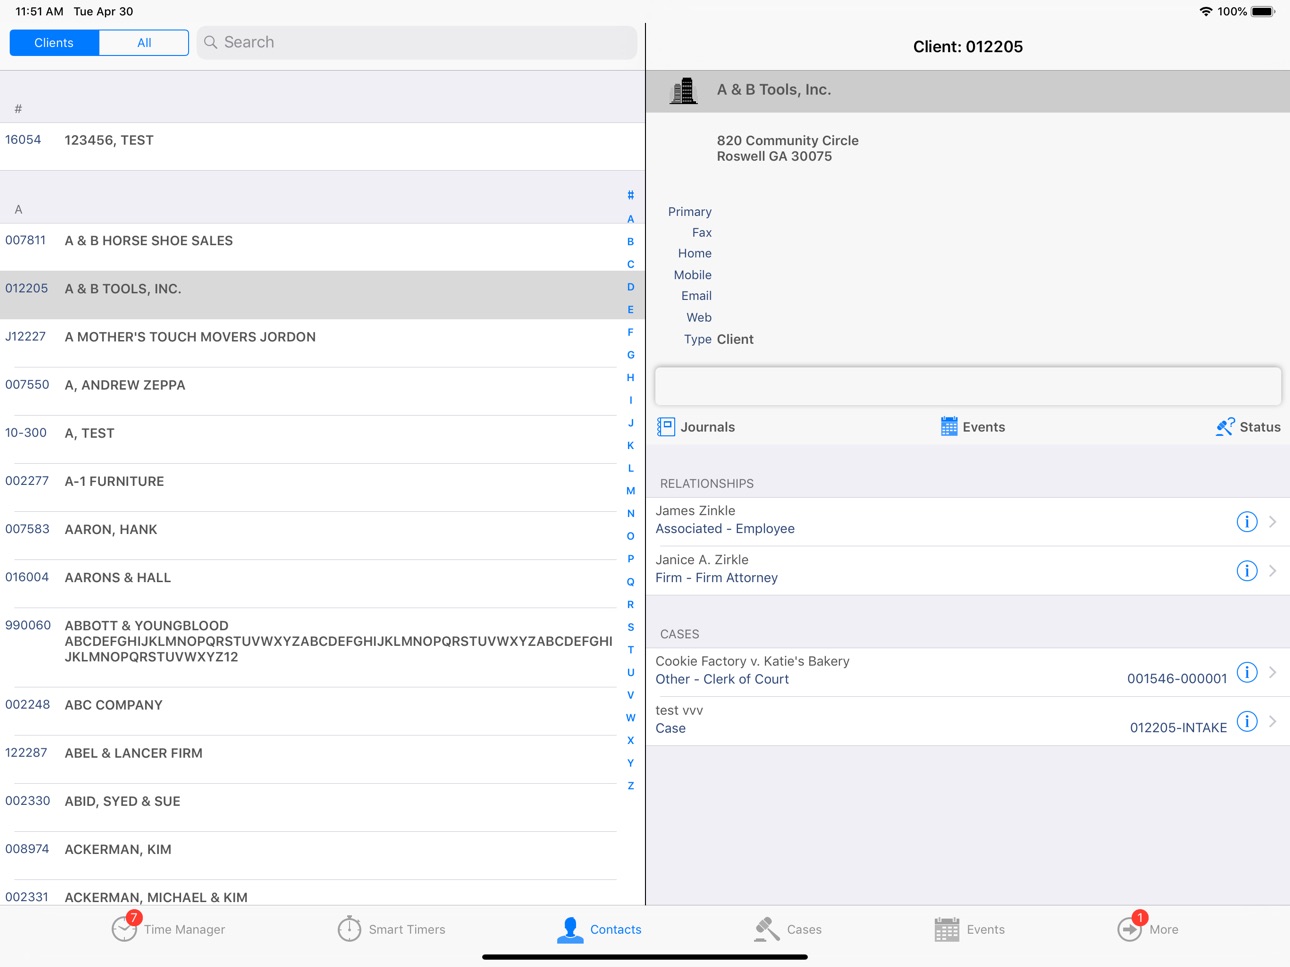Click case number 001546-000001
The height and width of the screenshot is (967, 1290).
(x=1176, y=678)
